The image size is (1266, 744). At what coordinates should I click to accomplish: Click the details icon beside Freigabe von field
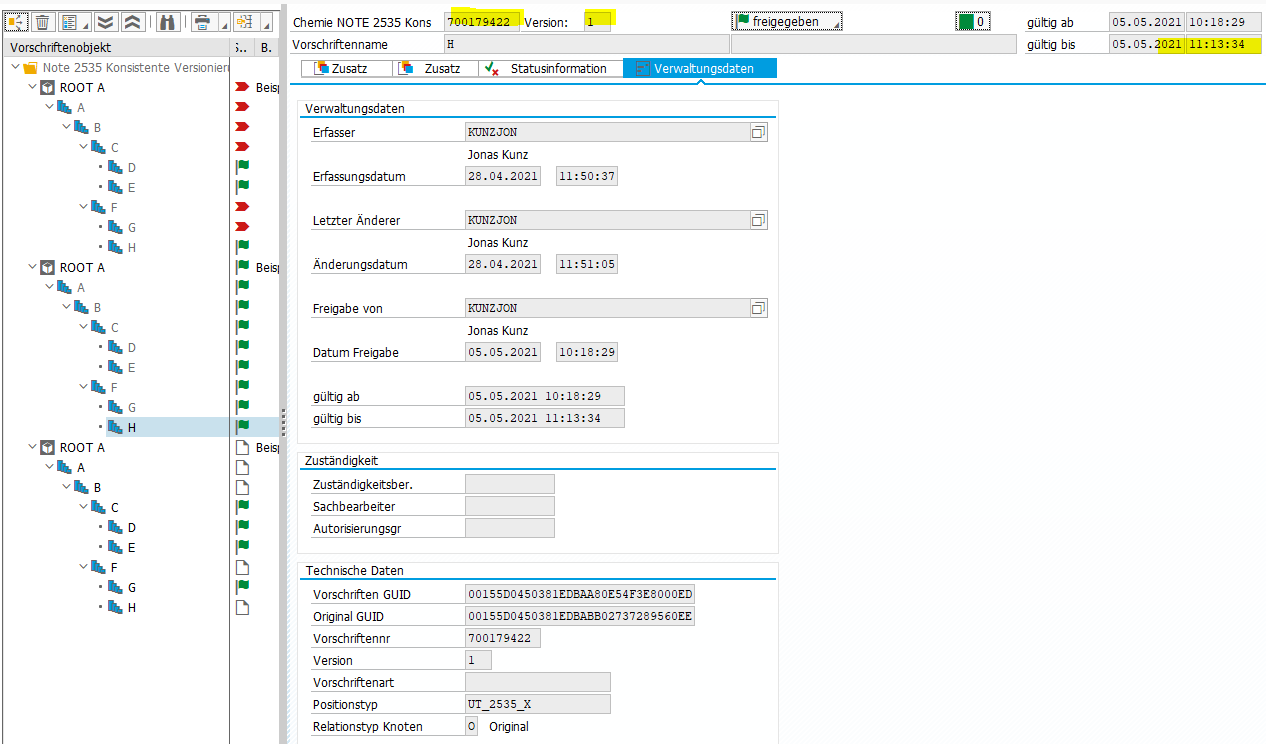click(758, 308)
